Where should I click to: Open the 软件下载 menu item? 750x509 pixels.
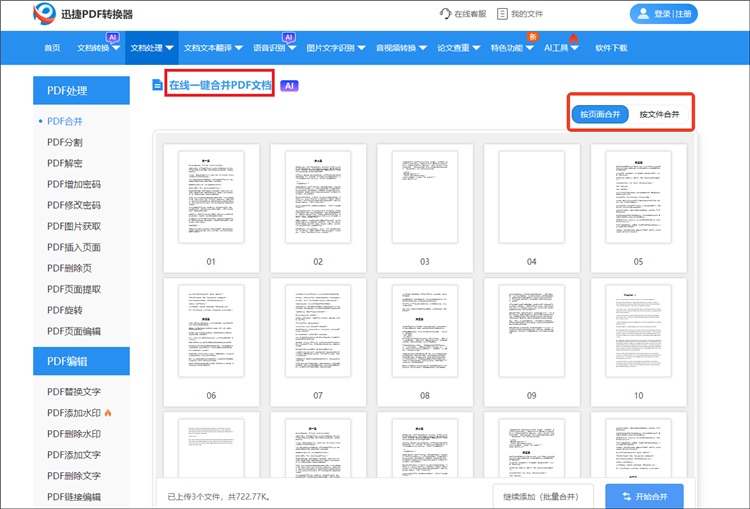point(611,48)
